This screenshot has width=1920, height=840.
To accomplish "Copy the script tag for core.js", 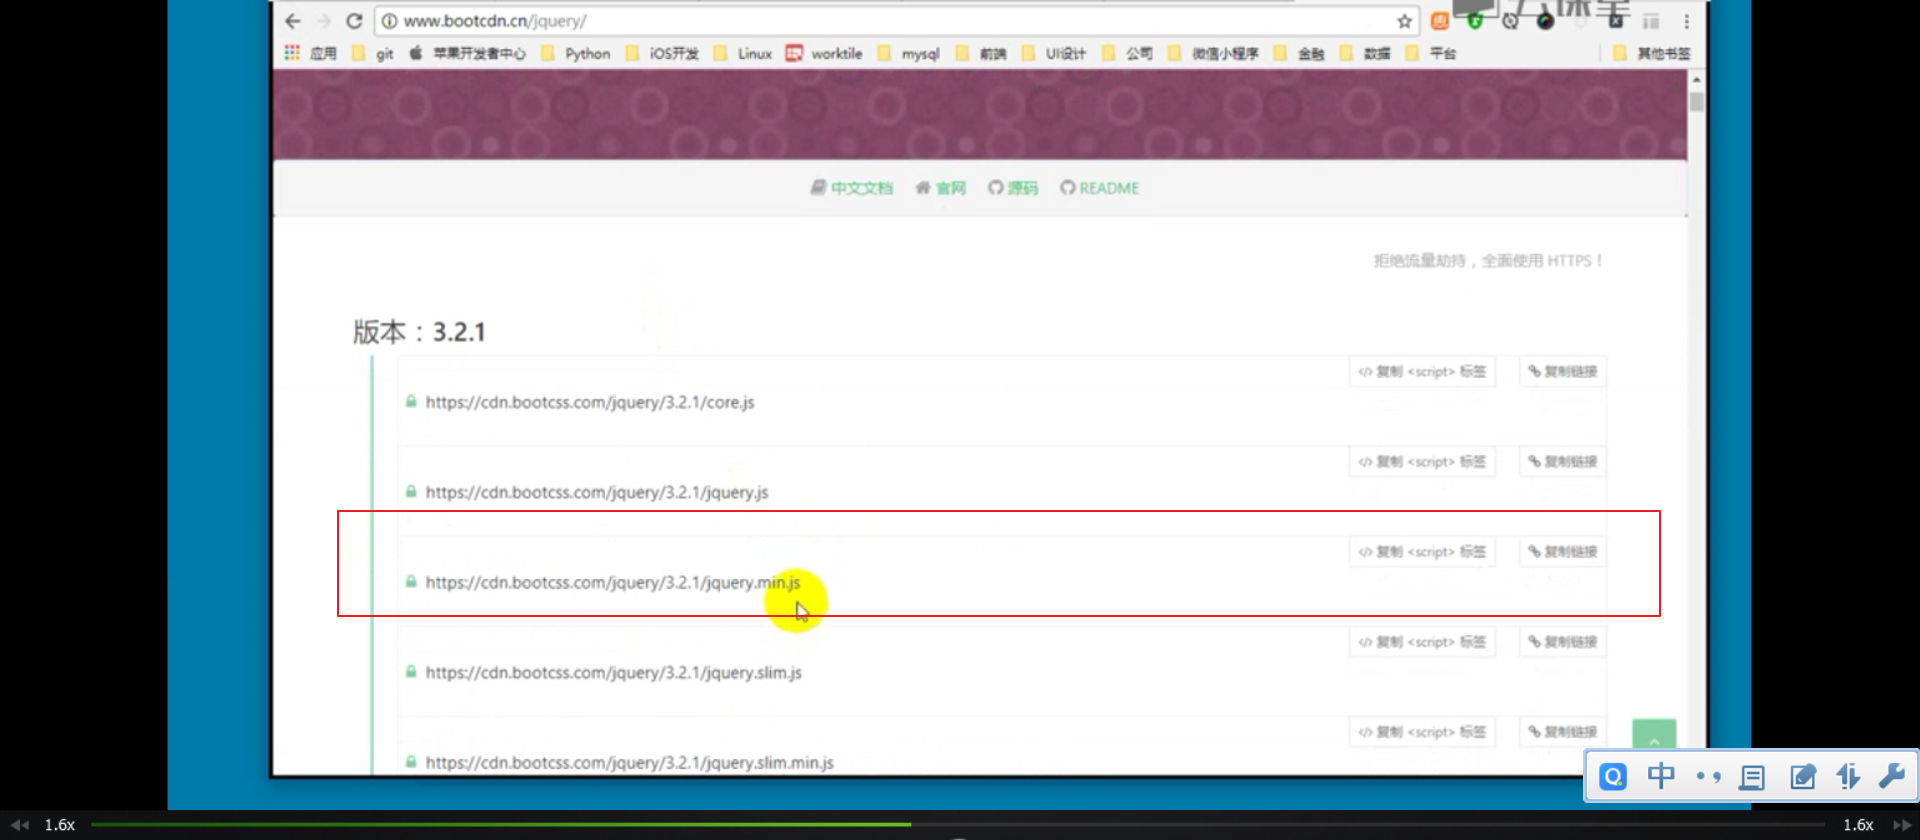I will coord(1421,372).
